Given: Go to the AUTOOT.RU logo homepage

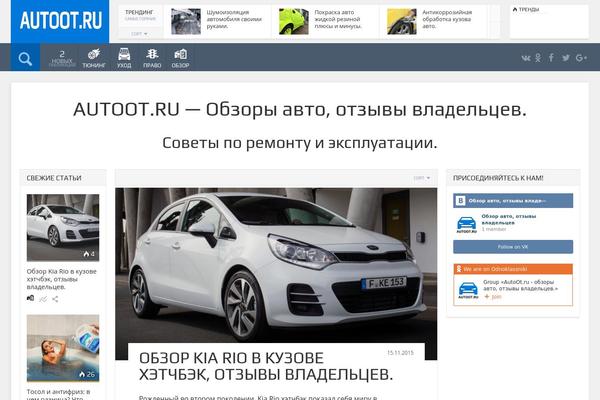Looking at the screenshot, I should [60, 21].
